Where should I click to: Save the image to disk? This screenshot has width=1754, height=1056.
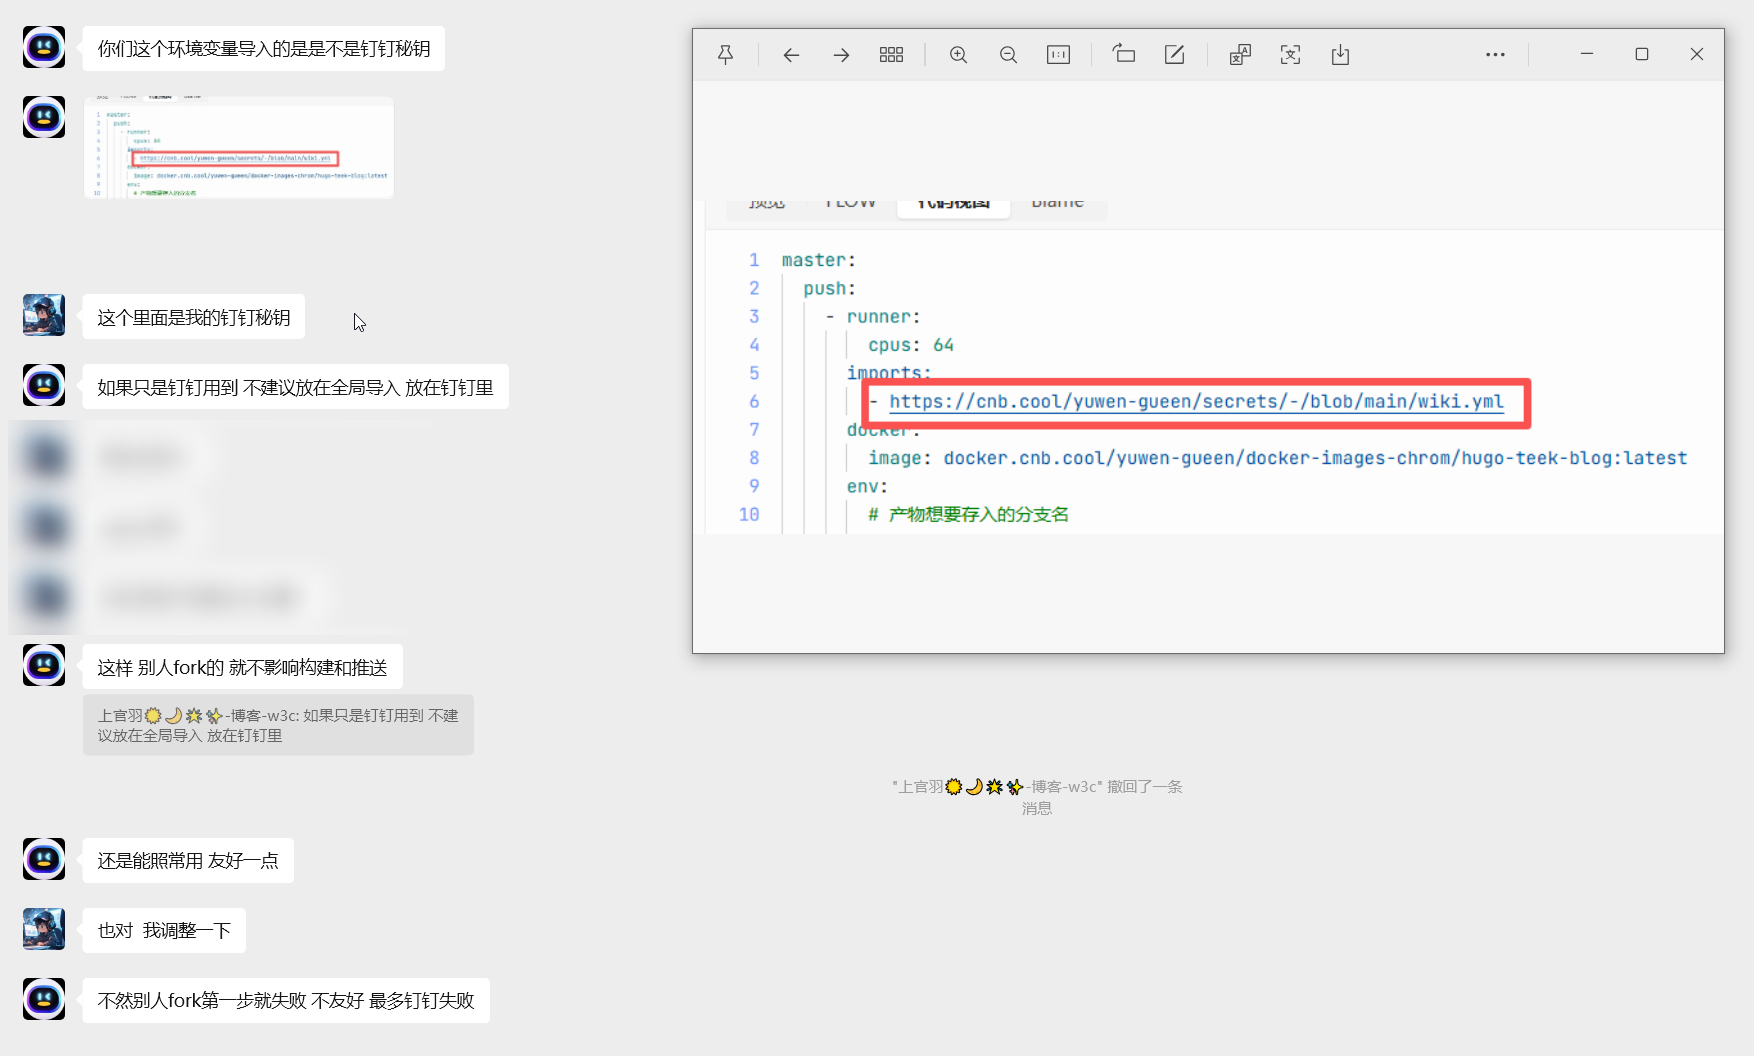coord(1340,55)
